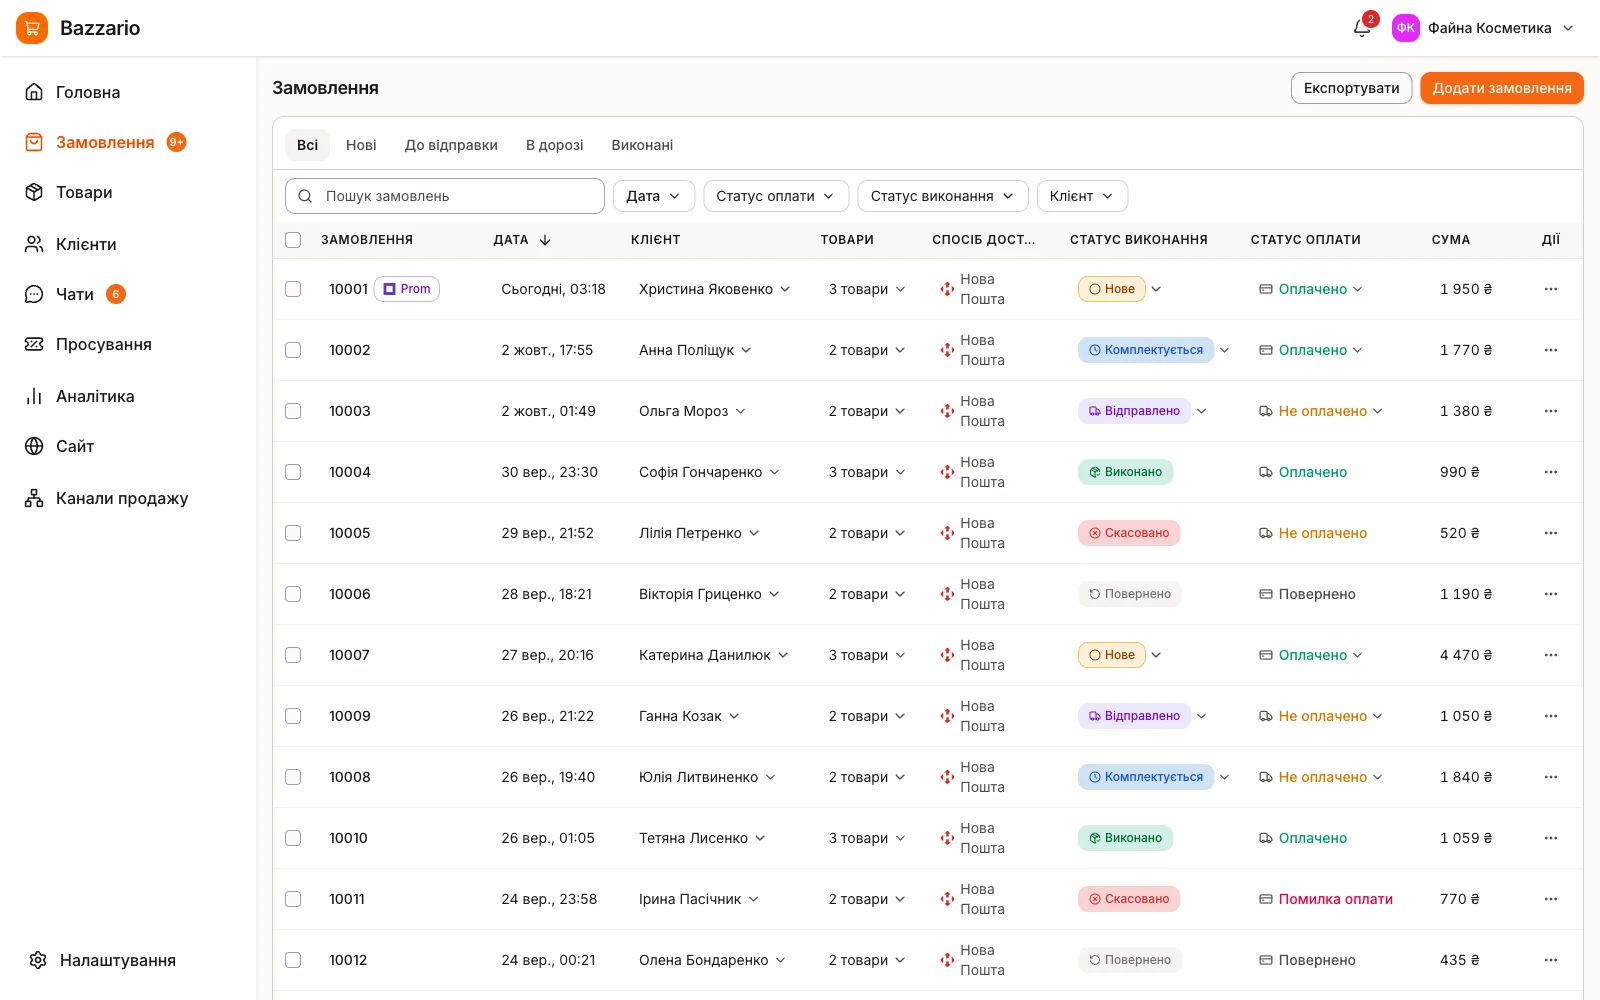Click the Клієнти people icon
Screen dimensions: 1600x1000
(34, 244)
